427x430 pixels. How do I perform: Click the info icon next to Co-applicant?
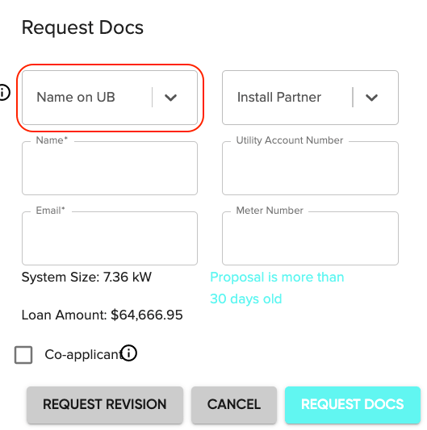pos(129,353)
